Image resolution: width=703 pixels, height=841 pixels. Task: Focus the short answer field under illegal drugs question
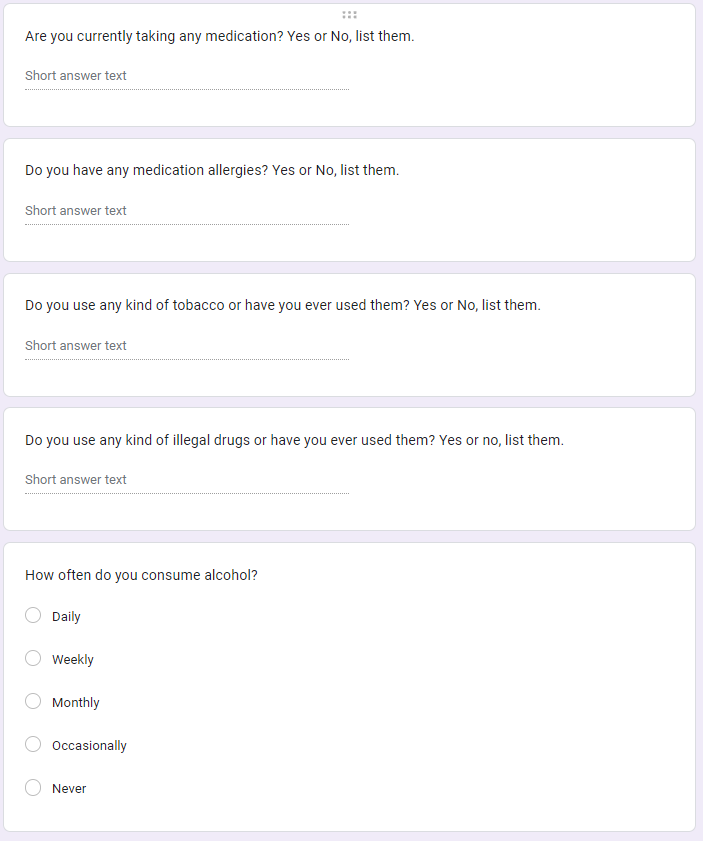[x=187, y=480]
